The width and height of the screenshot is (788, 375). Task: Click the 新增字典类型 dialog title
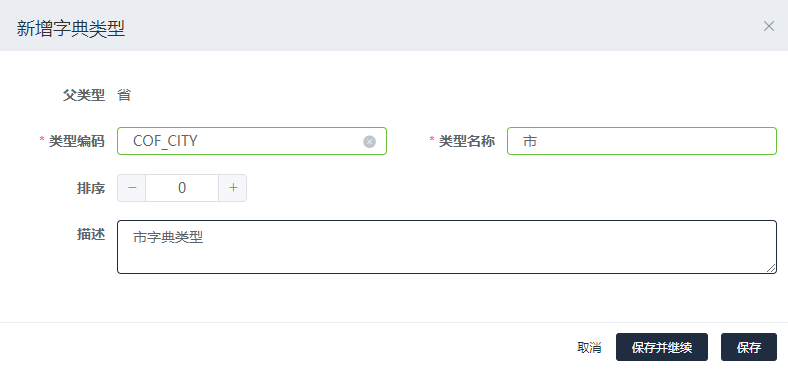pyautogui.click(x=70, y=29)
